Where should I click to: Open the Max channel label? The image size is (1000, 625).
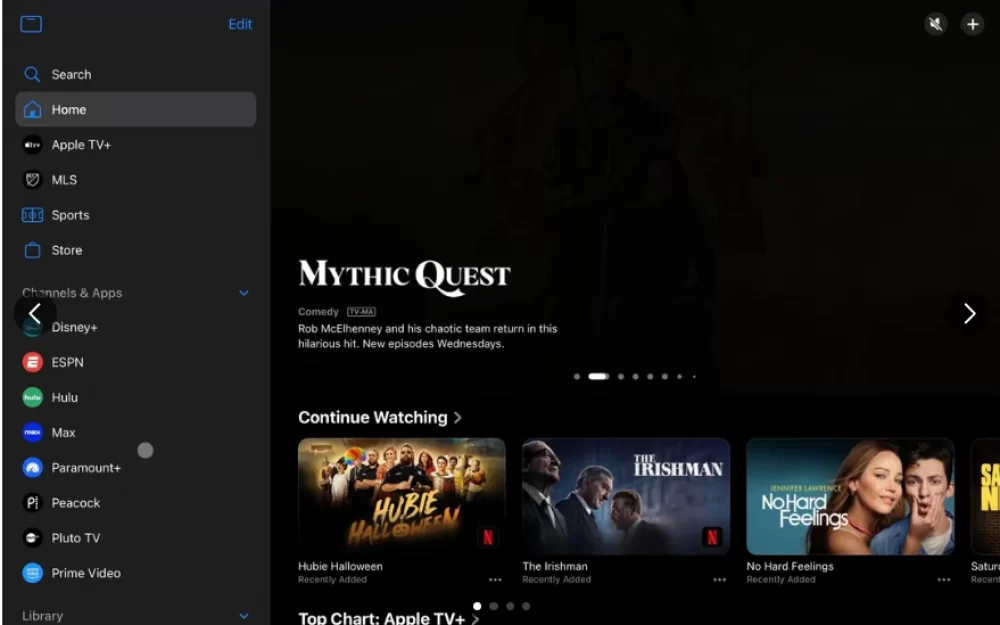pyautogui.click(x=63, y=432)
